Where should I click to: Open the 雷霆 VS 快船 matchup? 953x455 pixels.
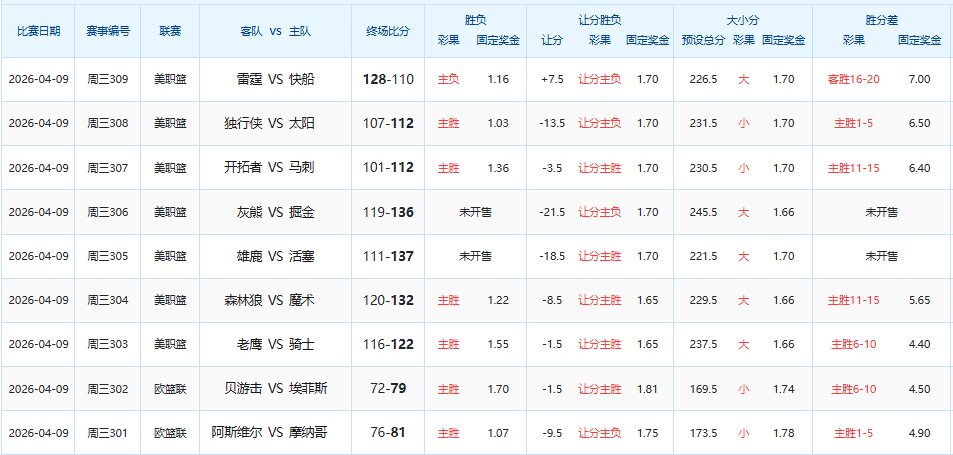[275, 79]
